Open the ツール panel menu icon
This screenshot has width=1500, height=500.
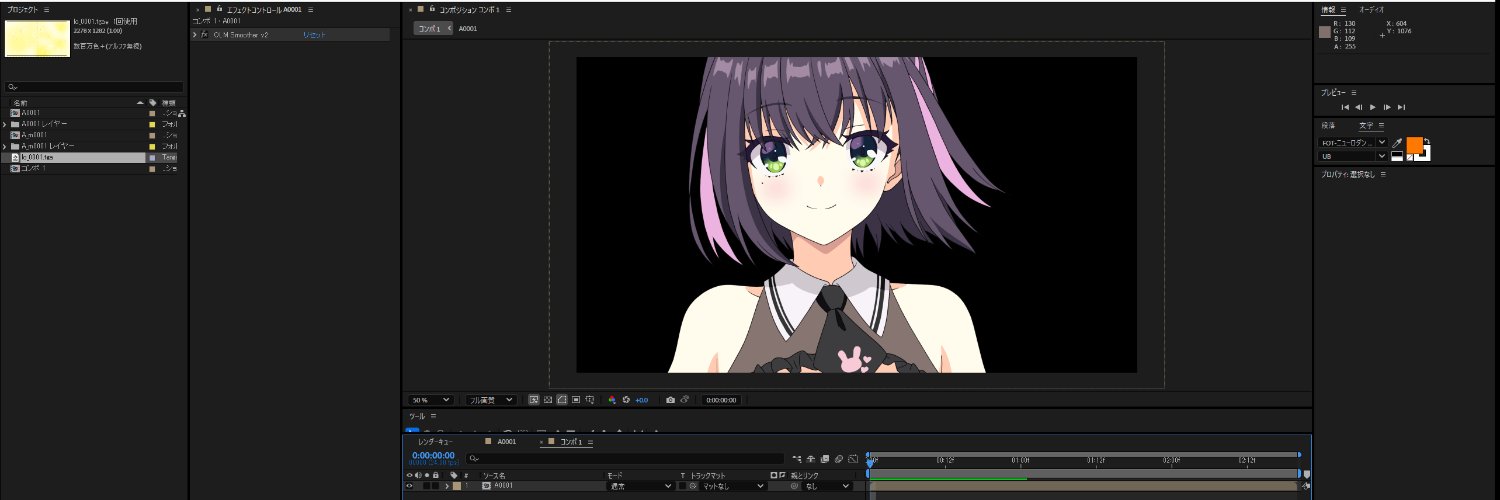433,416
